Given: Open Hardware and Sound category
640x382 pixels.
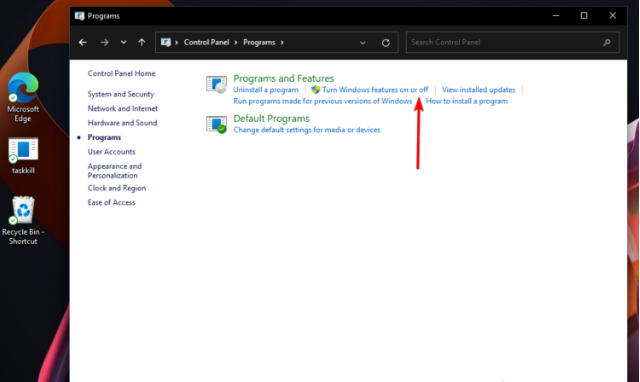Looking at the screenshot, I should pos(122,123).
